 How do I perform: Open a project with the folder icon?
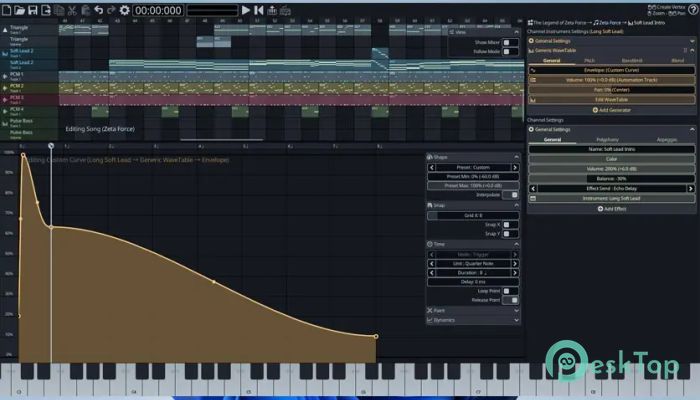19,10
